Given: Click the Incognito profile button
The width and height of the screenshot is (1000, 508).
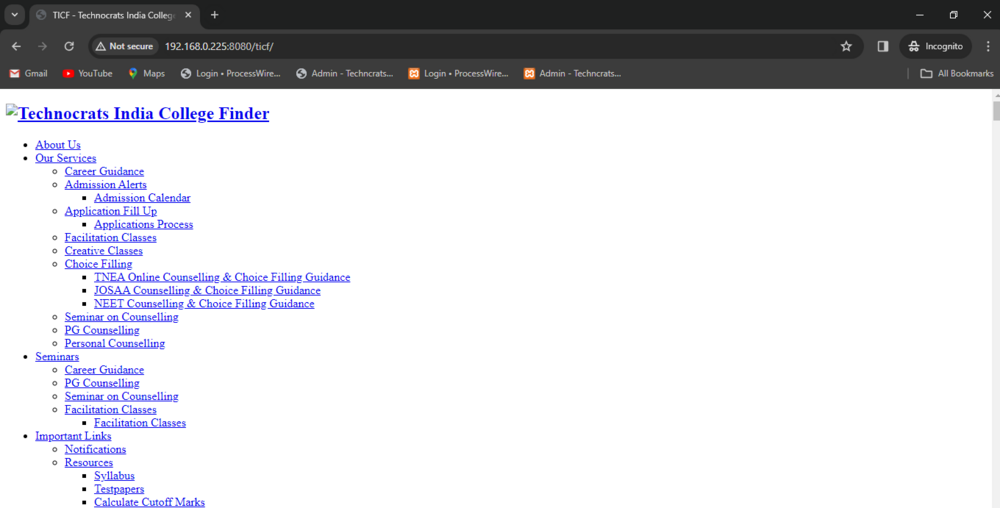Looking at the screenshot, I should point(936,46).
